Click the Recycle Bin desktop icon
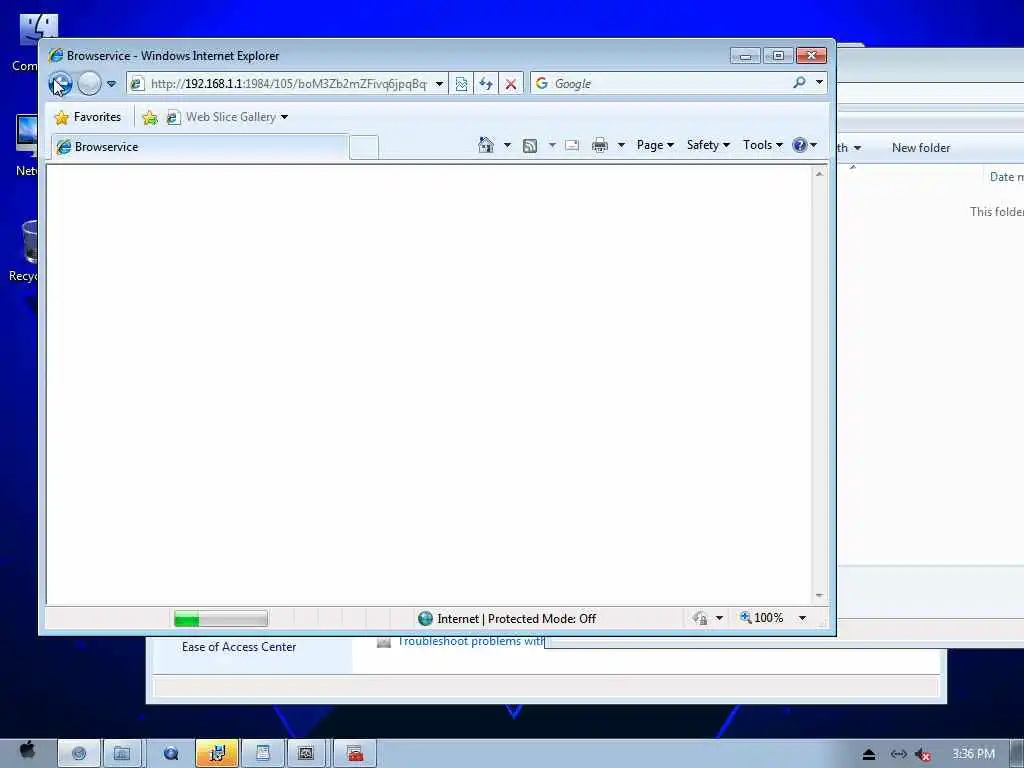This screenshot has height=768, width=1024. coord(24,251)
